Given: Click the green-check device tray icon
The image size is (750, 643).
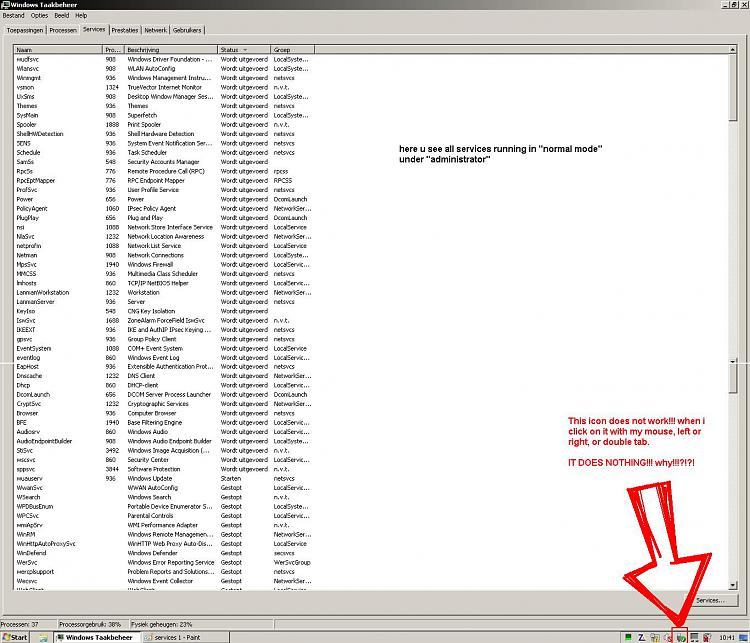Looking at the screenshot, I should pos(681,637).
